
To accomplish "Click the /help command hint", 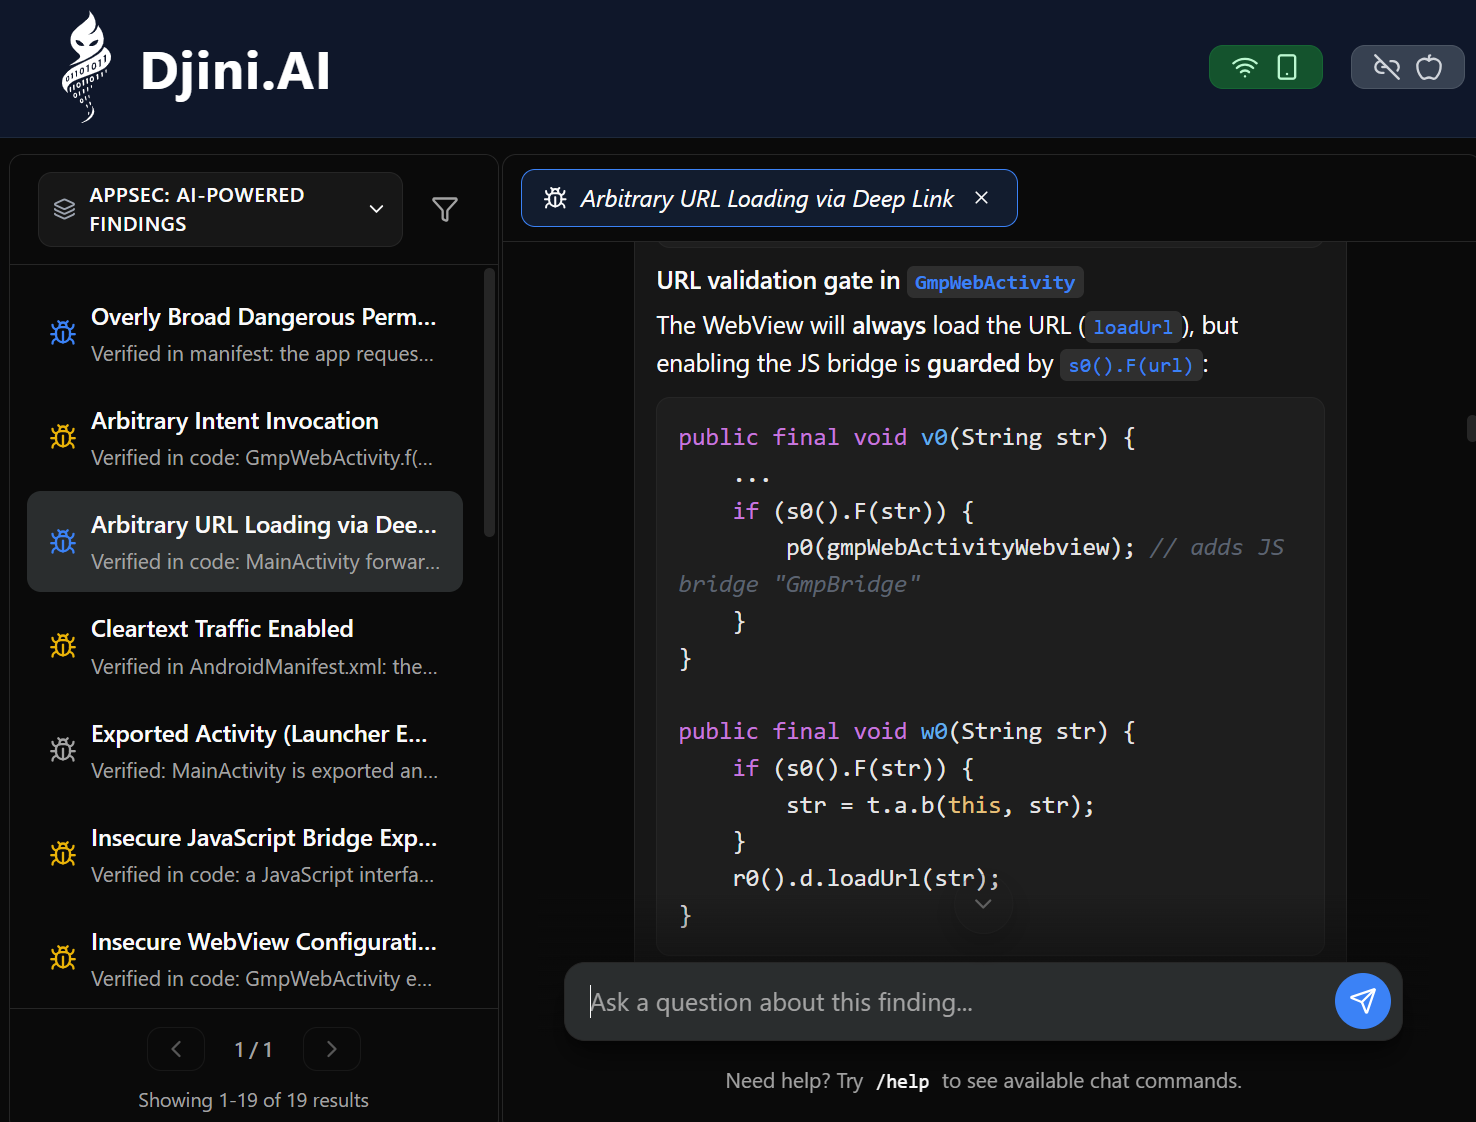I will 903,1081.
